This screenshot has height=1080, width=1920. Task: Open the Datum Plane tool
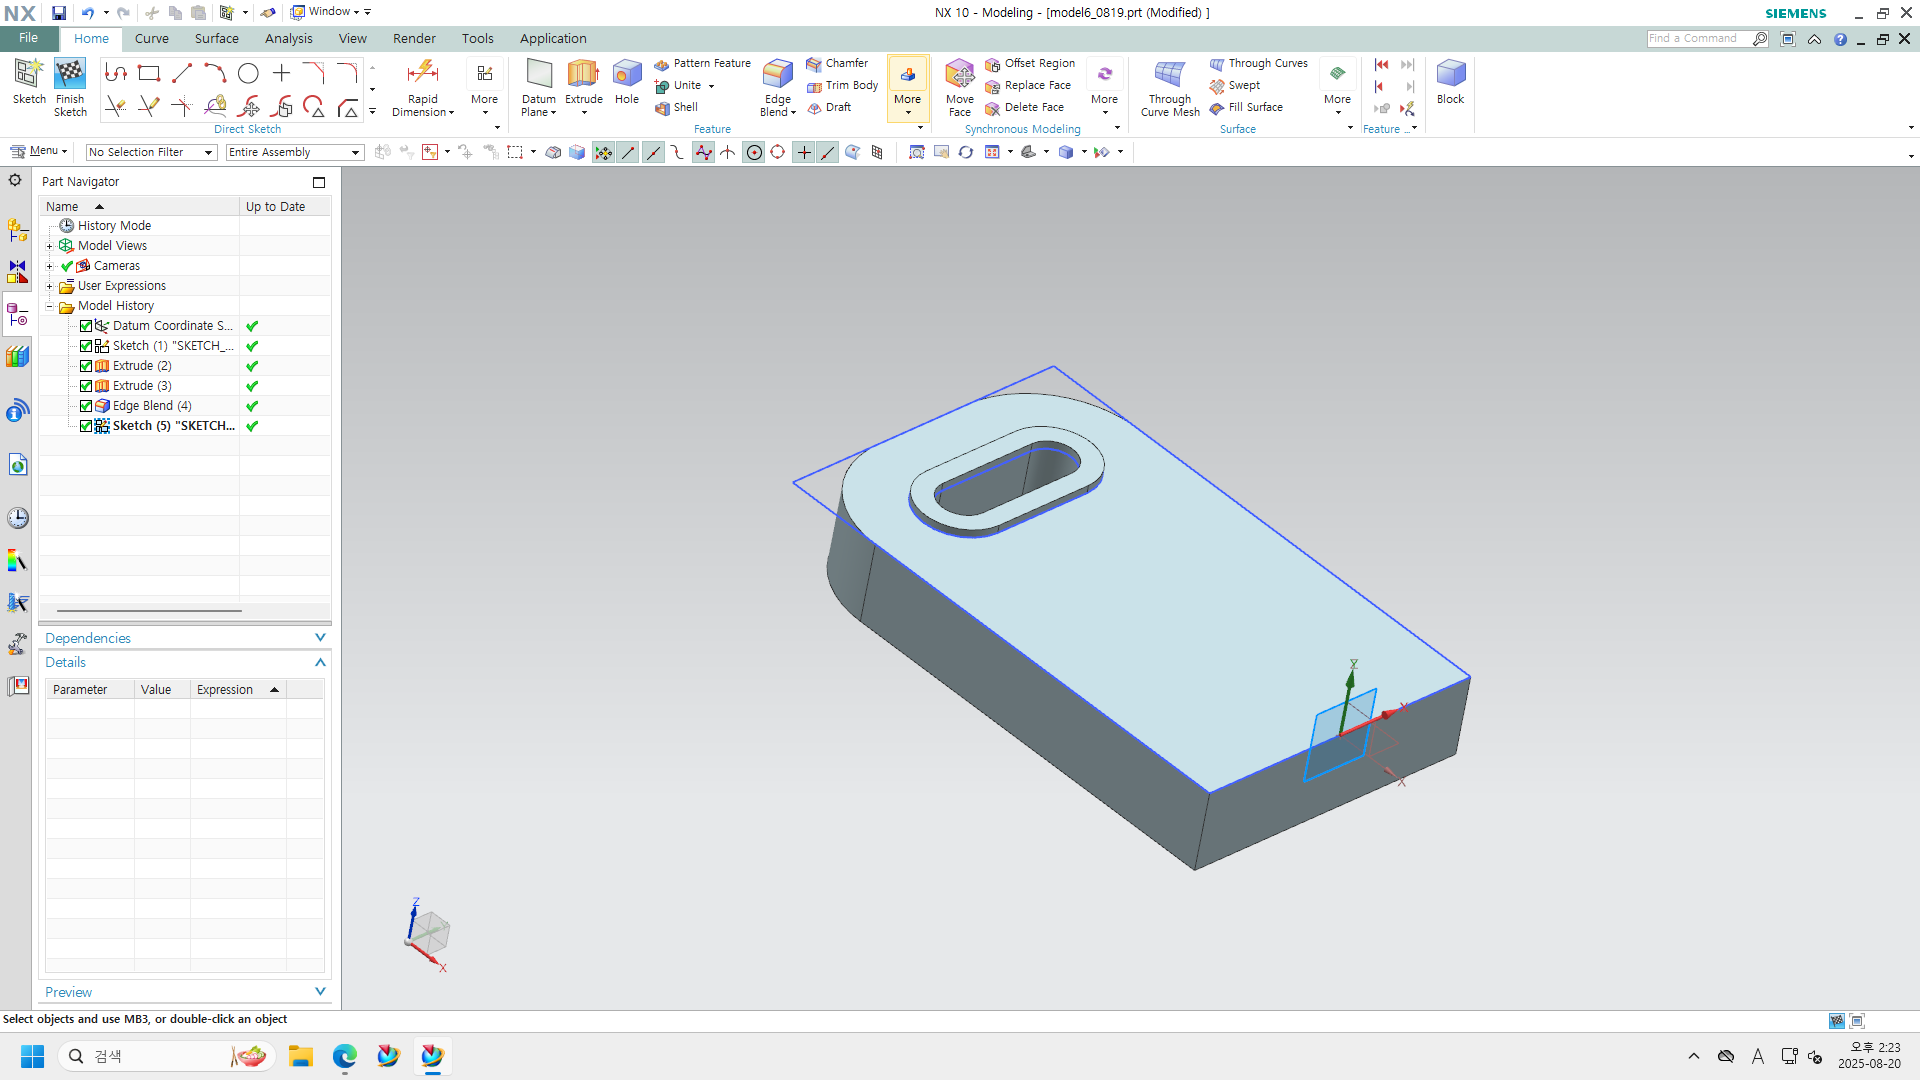pos(538,75)
